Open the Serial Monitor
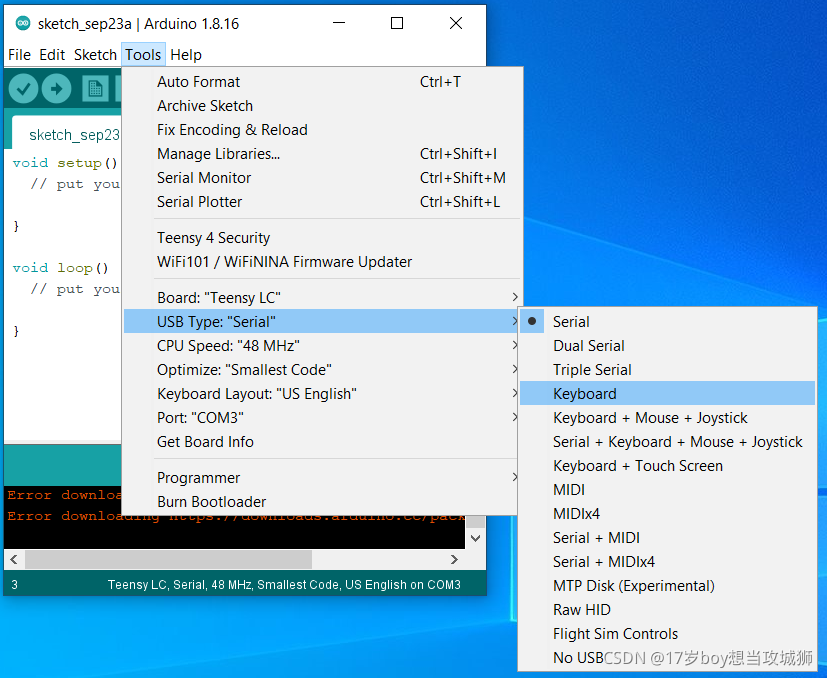The image size is (827, 678). [x=323, y=178]
